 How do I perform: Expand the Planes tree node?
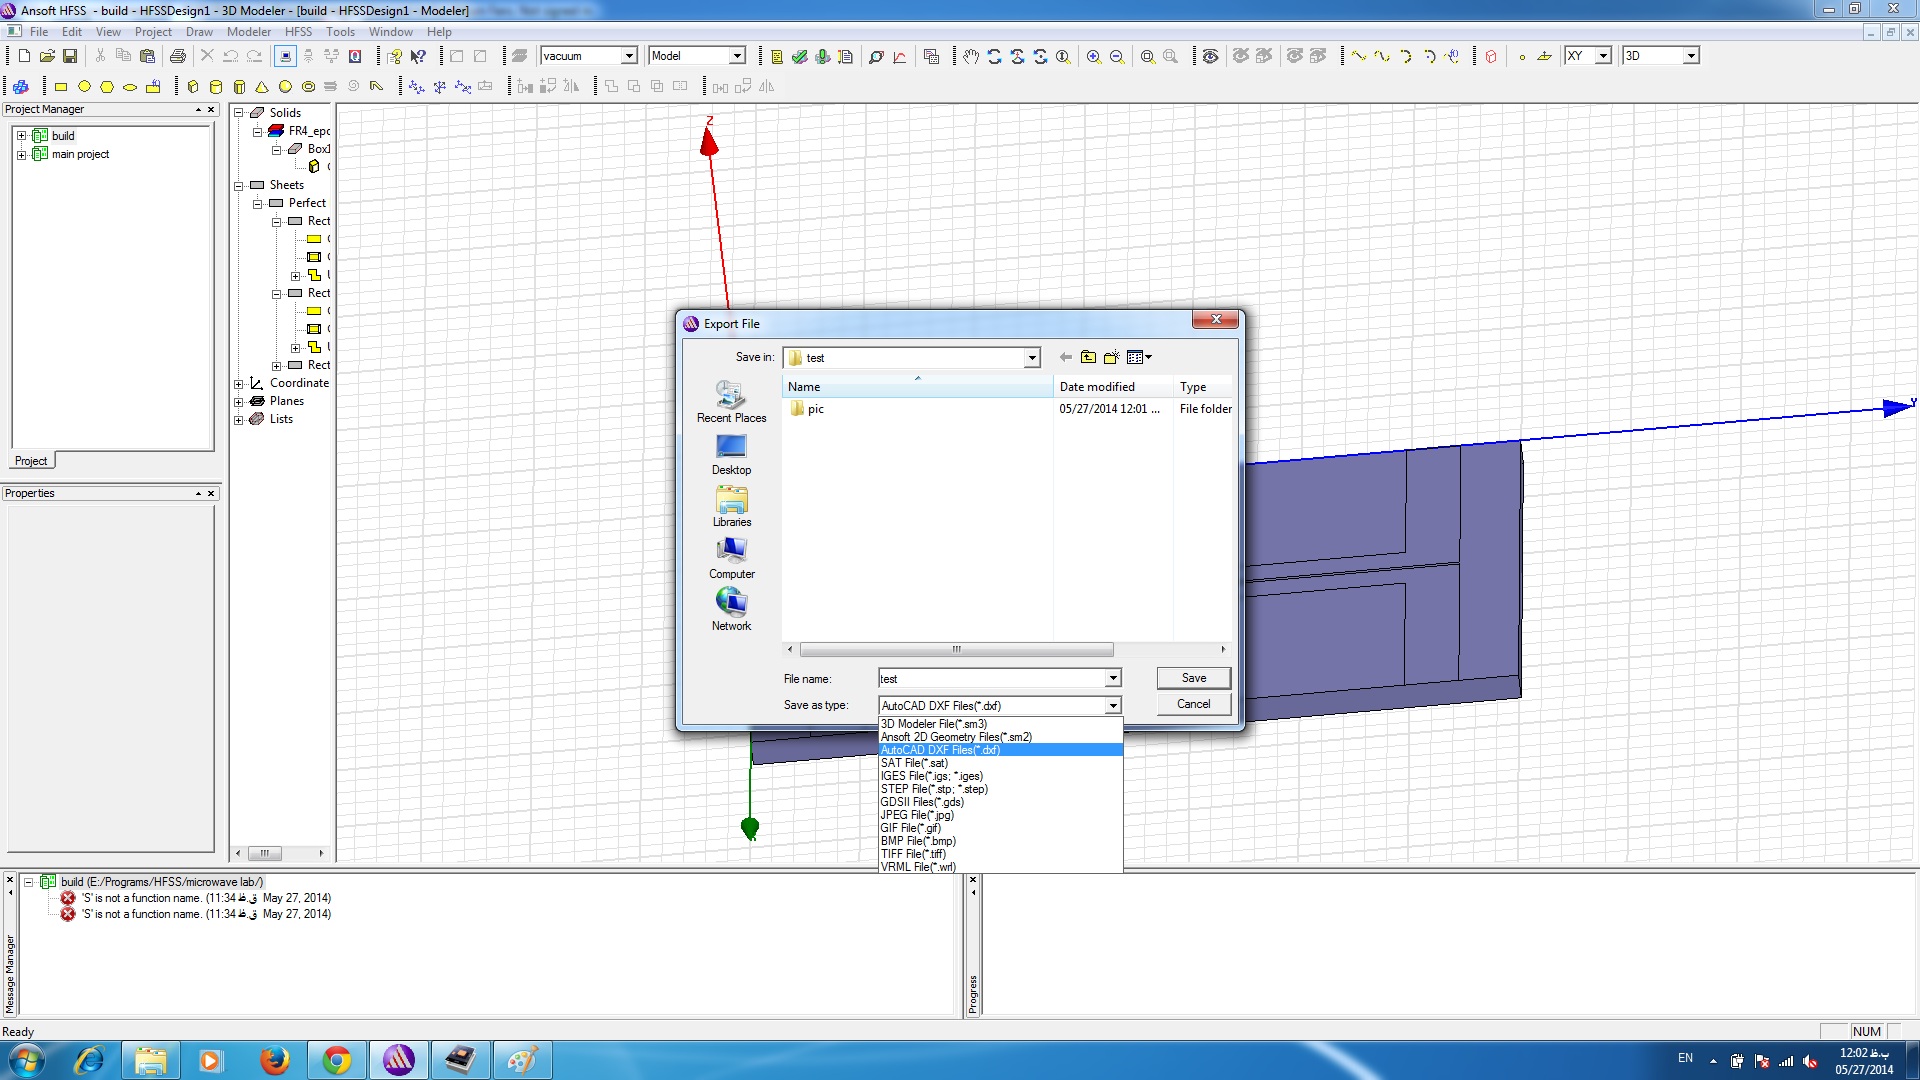(239, 402)
